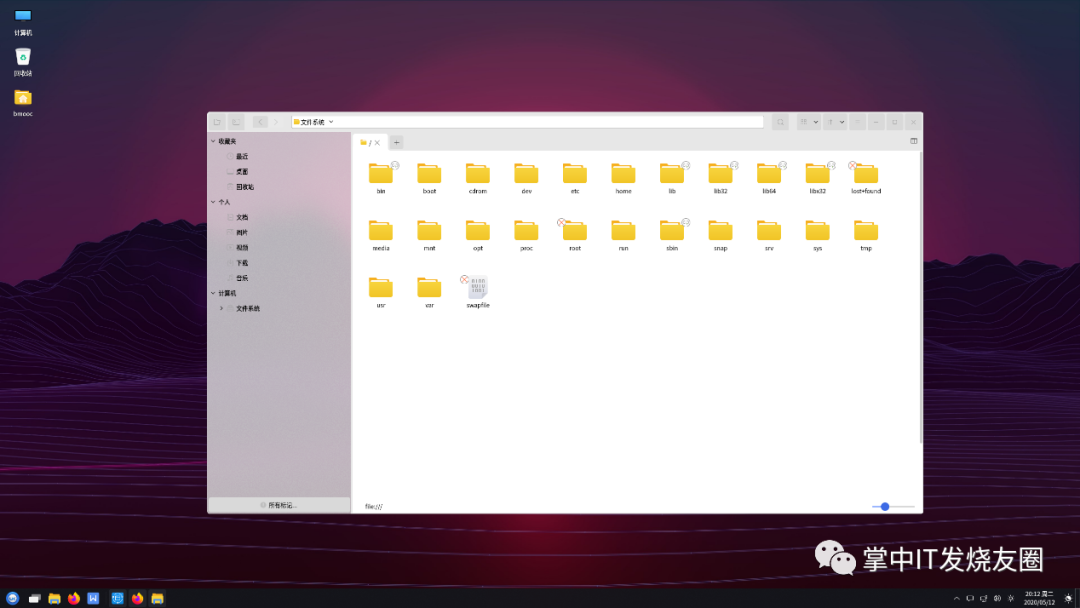The width and height of the screenshot is (1080, 608).
Task: Close the "/" tab
Action: coord(377,143)
